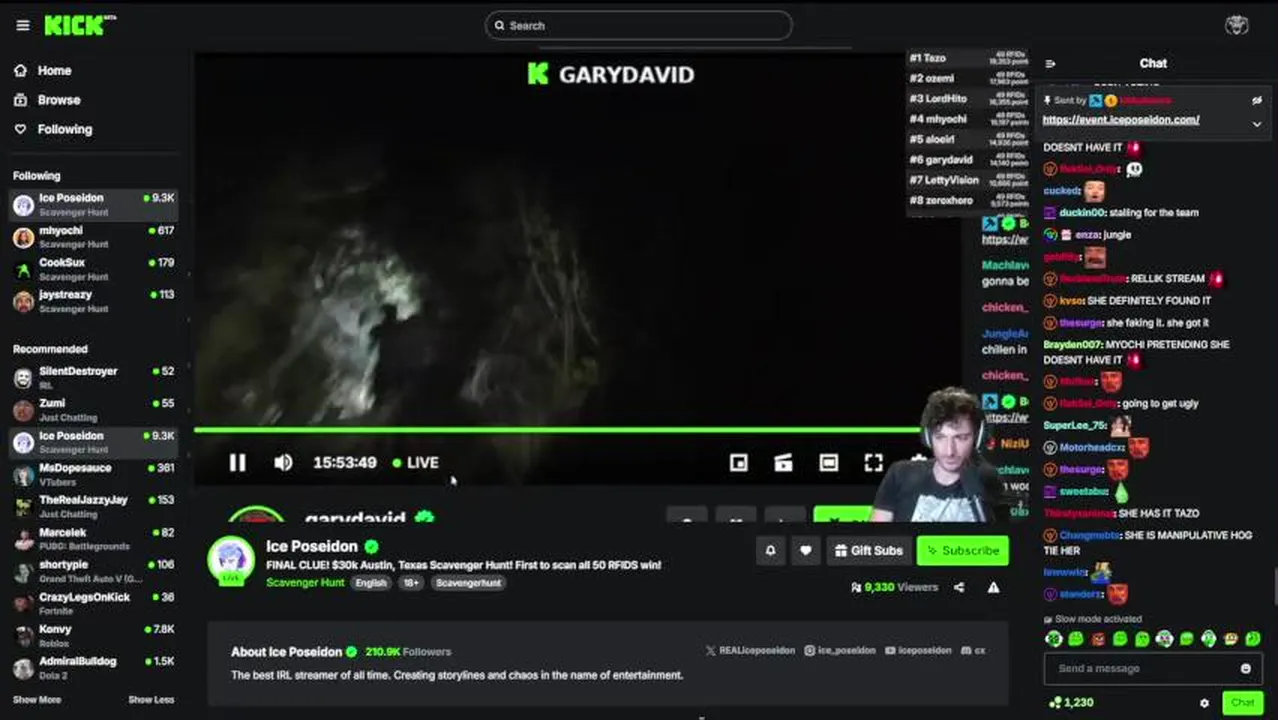Select the red angry quick emote in the emote row
This screenshot has height=720, width=1278.
[1098, 638]
